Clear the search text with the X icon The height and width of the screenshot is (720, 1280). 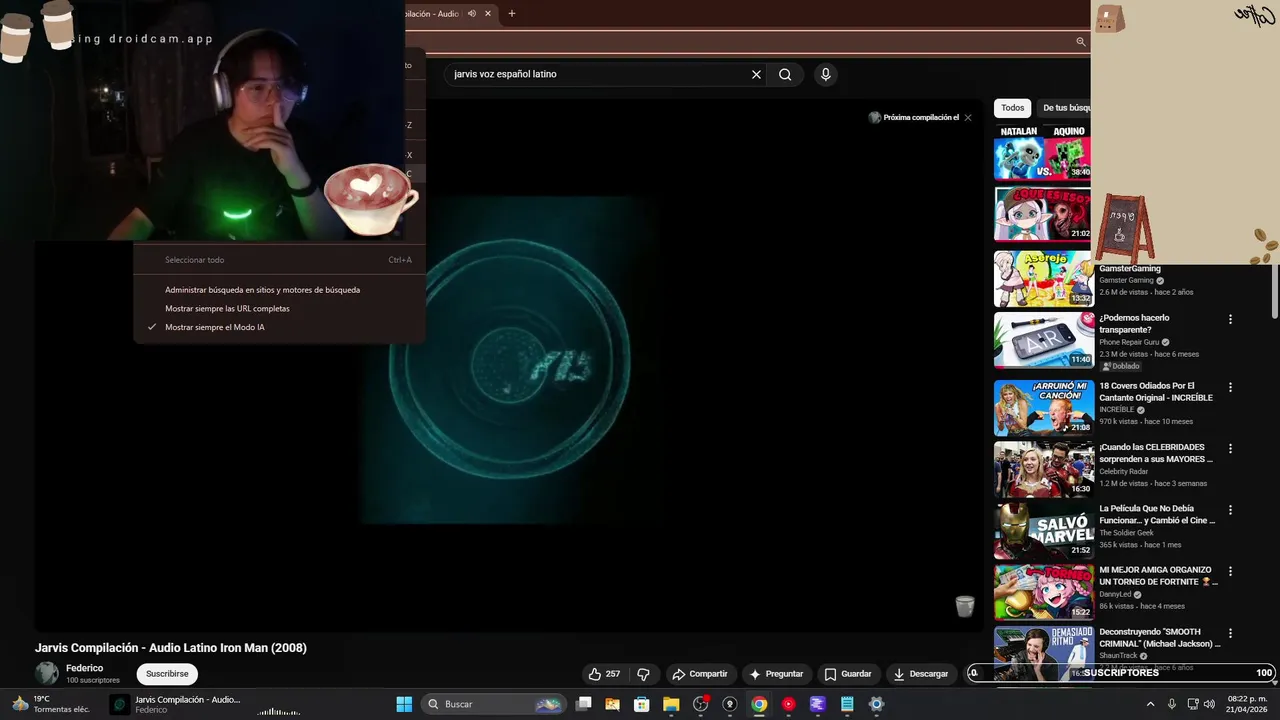[756, 74]
